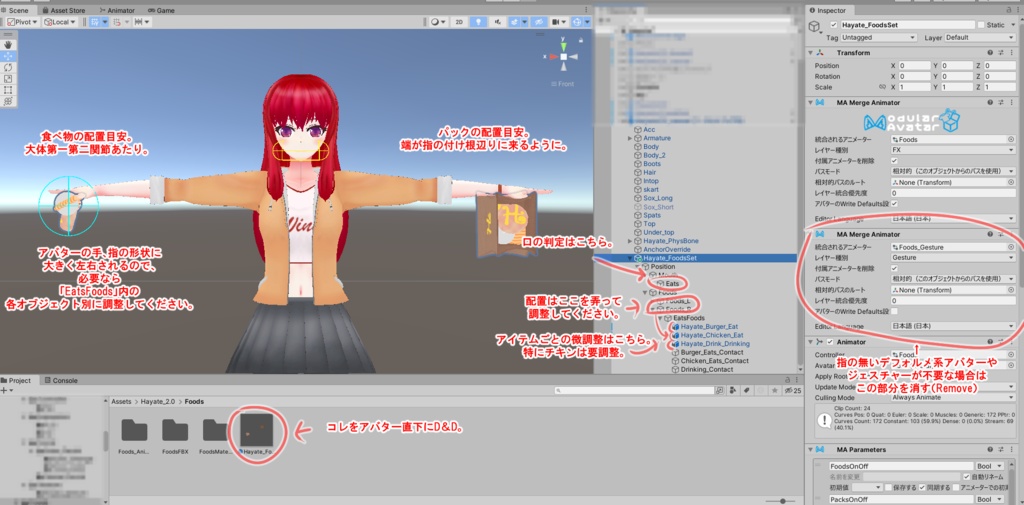1024x505 pixels.
Task: Click Assets in the breadcrumb path
Action: click(x=121, y=402)
